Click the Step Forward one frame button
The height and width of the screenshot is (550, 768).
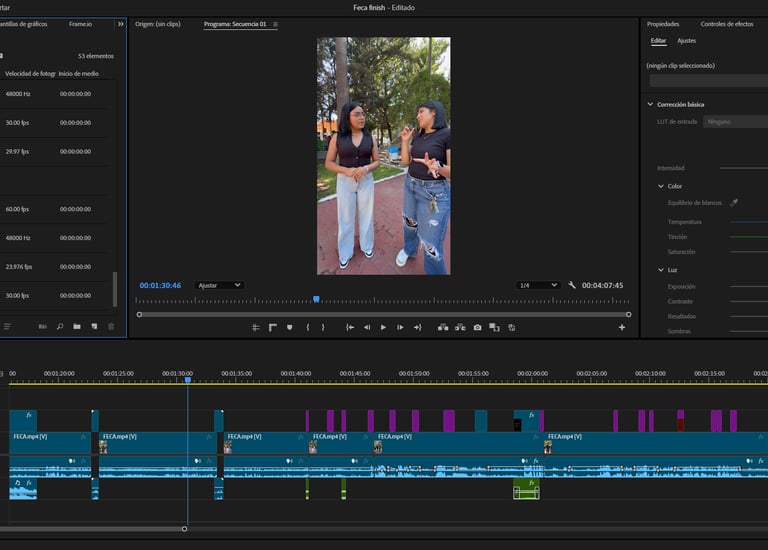(x=400, y=327)
